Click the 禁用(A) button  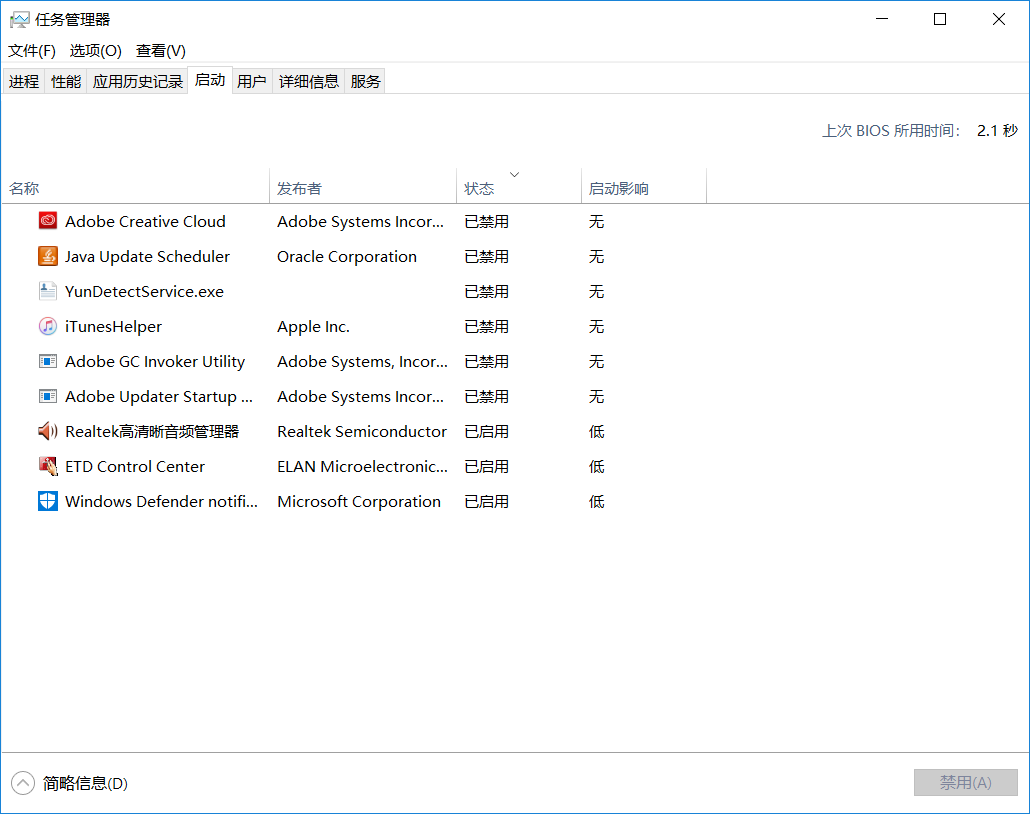pyautogui.click(x=966, y=782)
